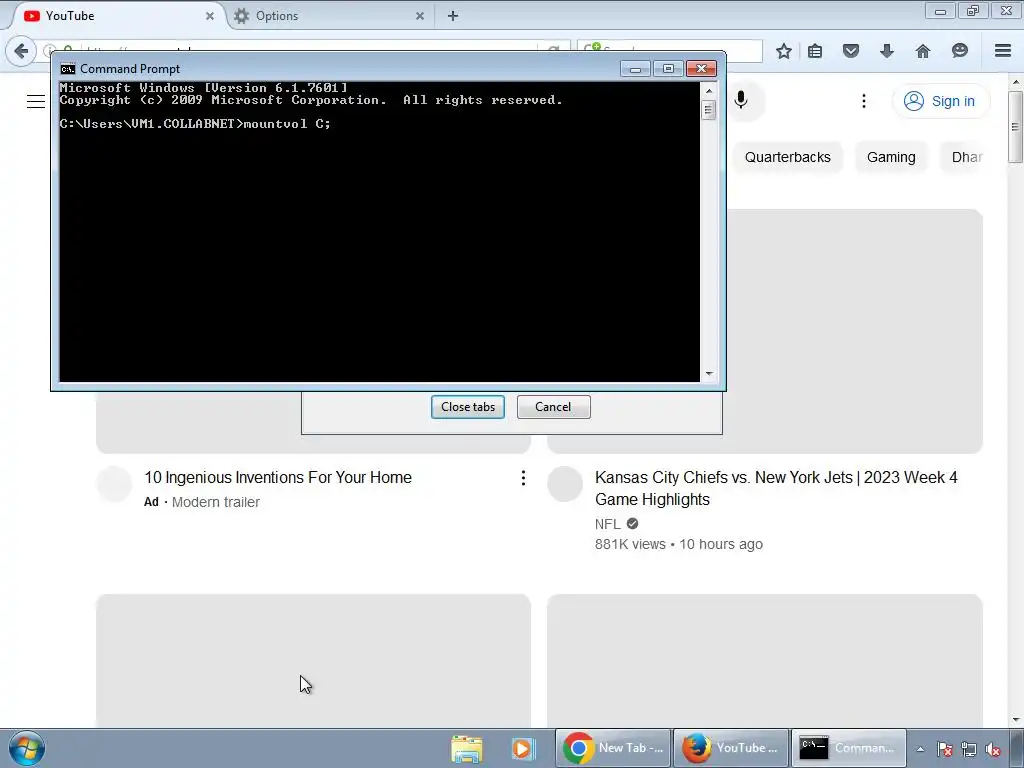Open the Windows Start menu orb
Screen dimensions: 1024x768
click(x=27, y=748)
